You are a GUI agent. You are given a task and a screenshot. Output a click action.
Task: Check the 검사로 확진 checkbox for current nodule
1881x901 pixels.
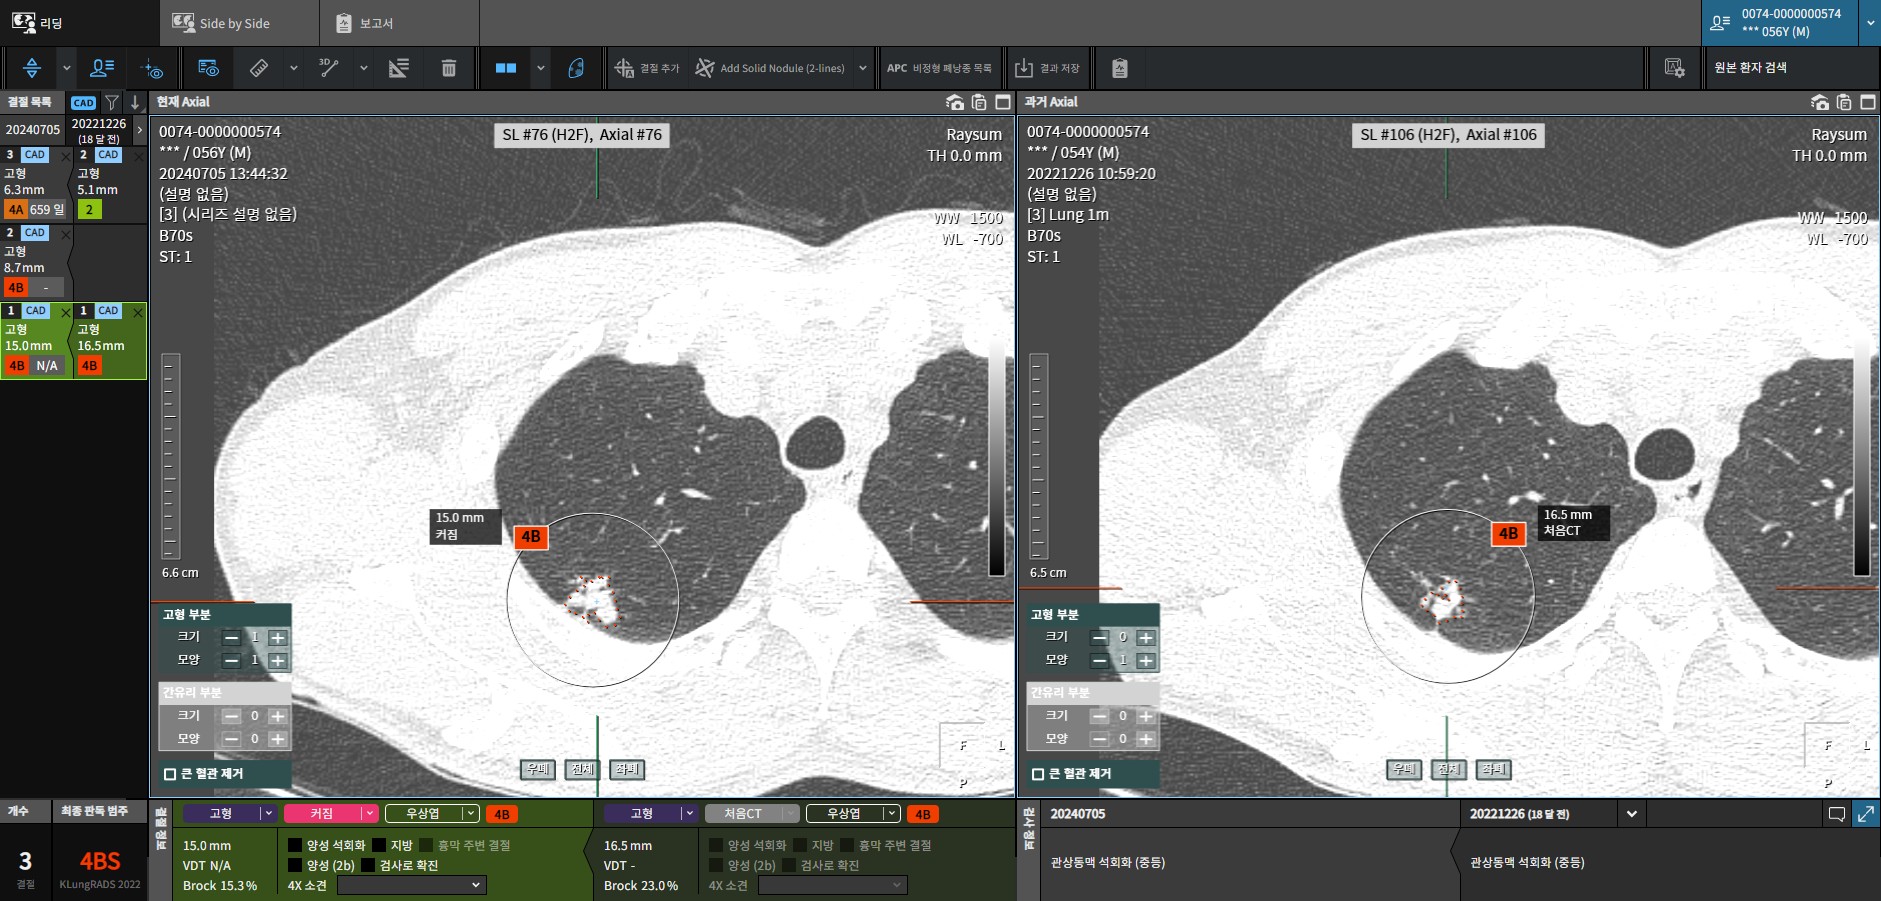[x=368, y=865]
